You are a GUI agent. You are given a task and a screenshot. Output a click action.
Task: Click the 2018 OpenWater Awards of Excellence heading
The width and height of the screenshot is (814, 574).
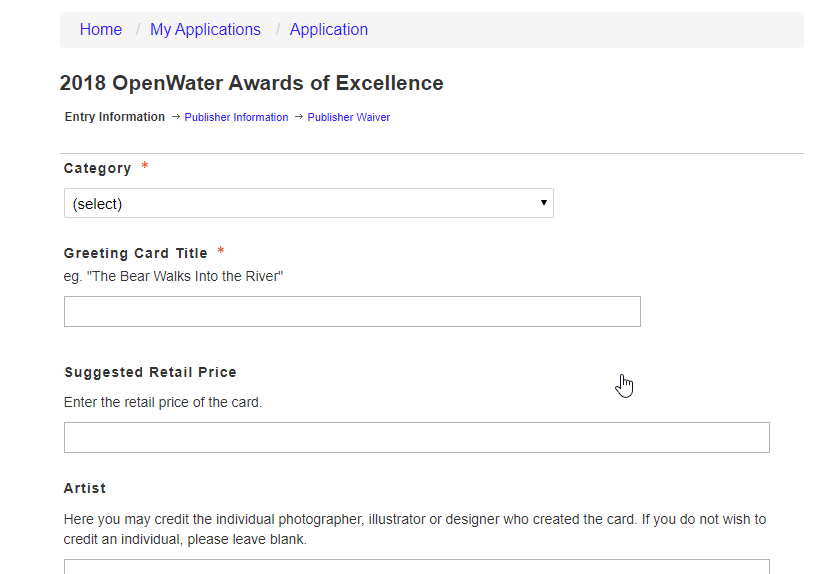(252, 83)
